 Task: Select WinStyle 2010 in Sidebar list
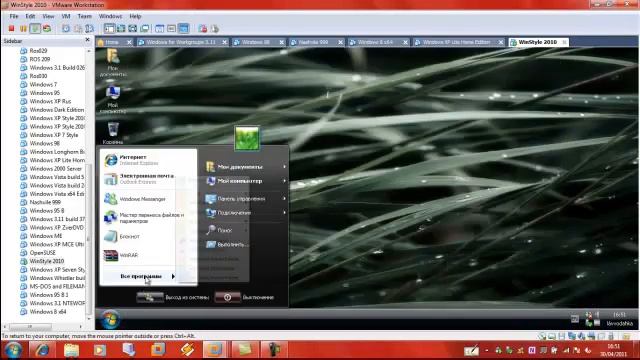pos(47,261)
